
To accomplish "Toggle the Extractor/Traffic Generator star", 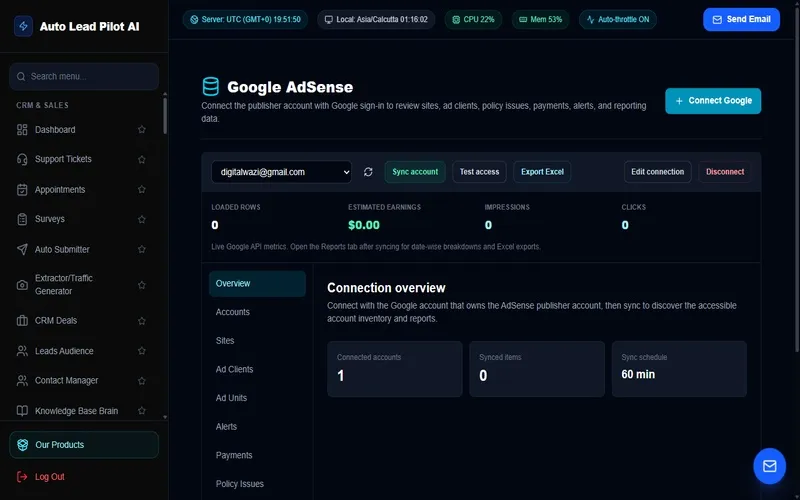I will click(142, 285).
